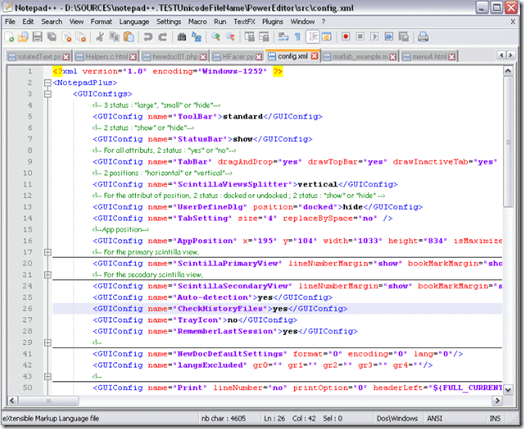
Task: Open the Format menu
Action: pyautogui.click(x=101, y=22)
